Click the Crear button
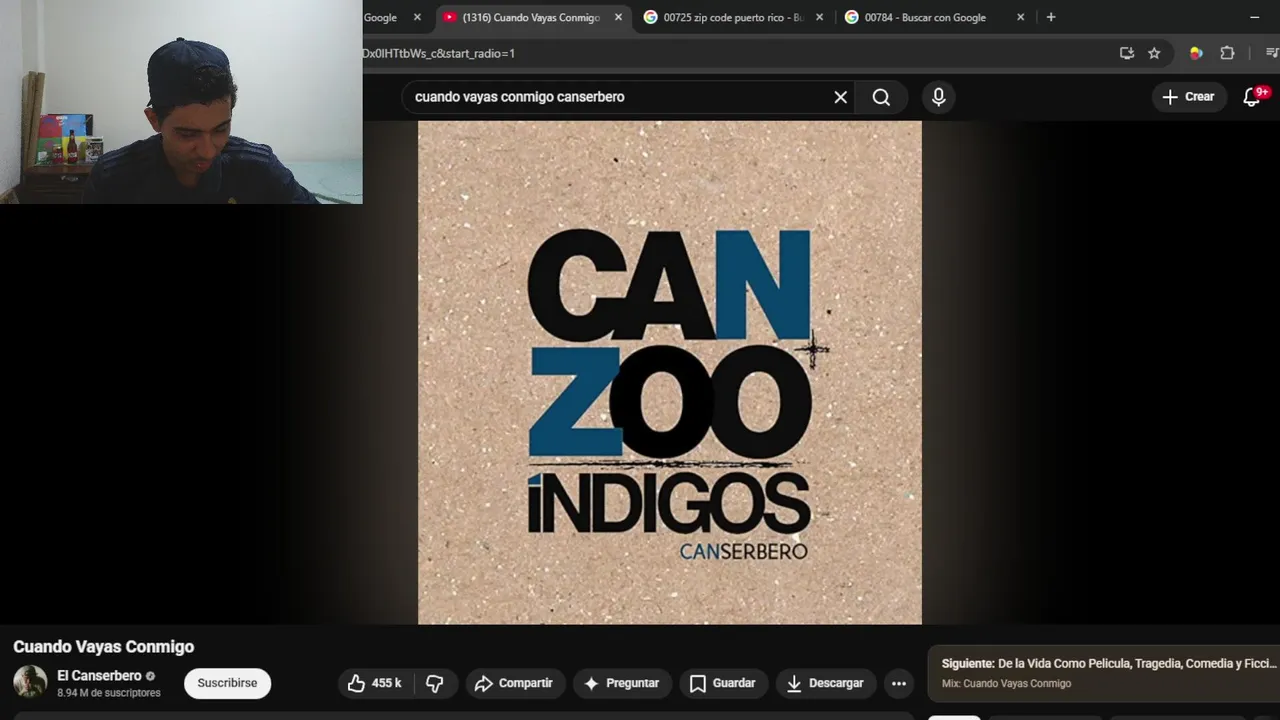The width and height of the screenshot is (1280, 720). [x=1188, y=97]
